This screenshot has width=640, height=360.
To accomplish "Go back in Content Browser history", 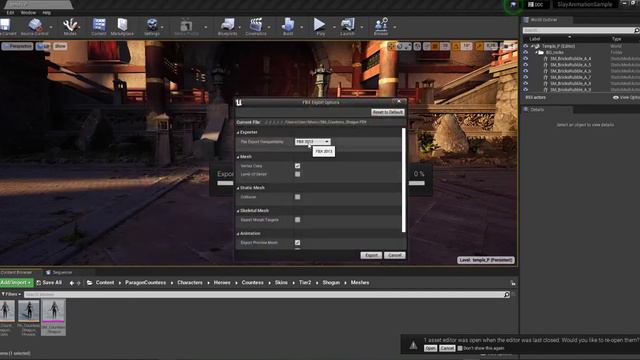I will click(x=72, y=282).
